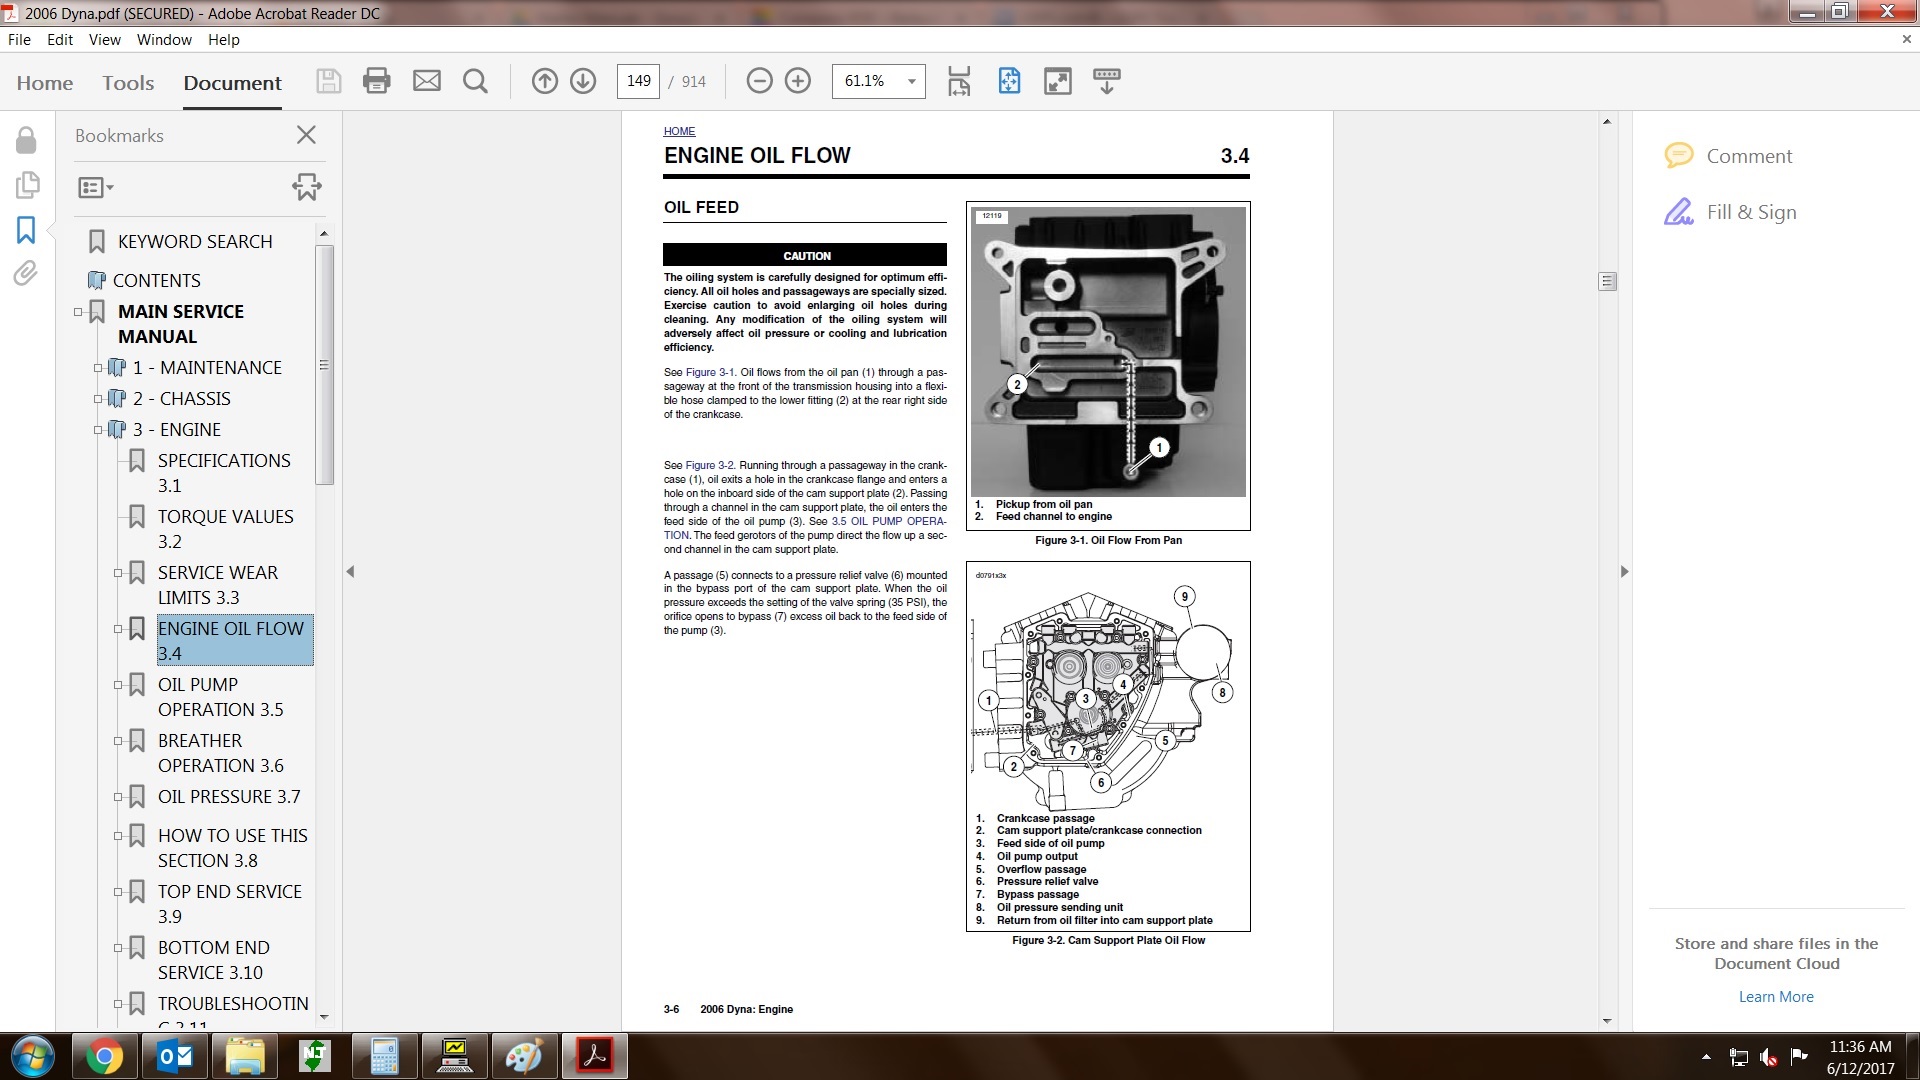Click the page number input field
This screenshot has height=1080, width=1920.
(x=639, y=81)
